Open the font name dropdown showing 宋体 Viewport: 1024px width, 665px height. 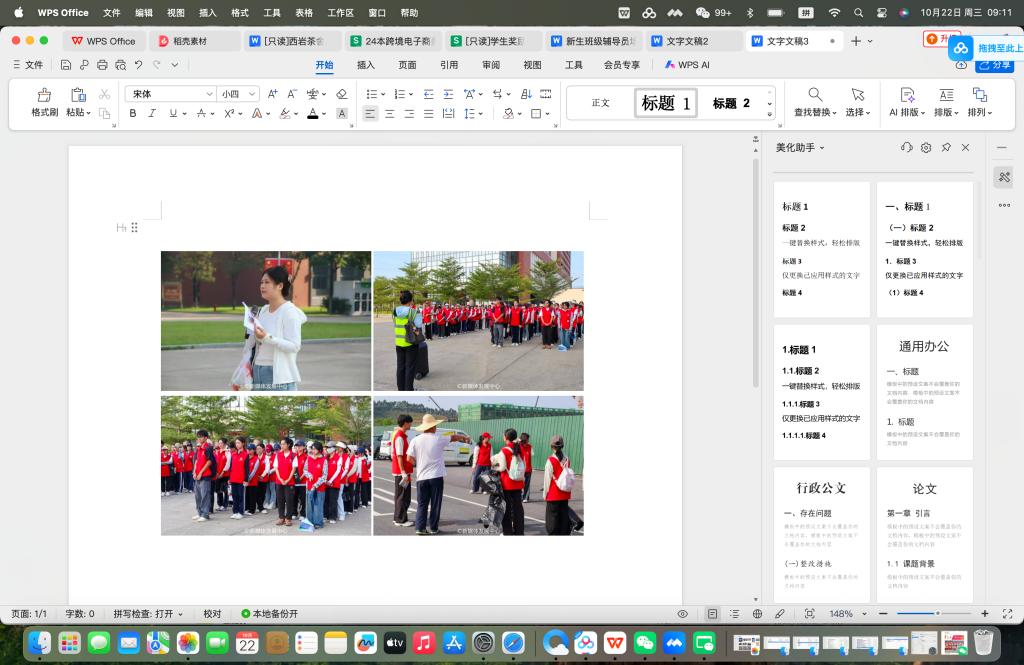(x=209, y=94)
